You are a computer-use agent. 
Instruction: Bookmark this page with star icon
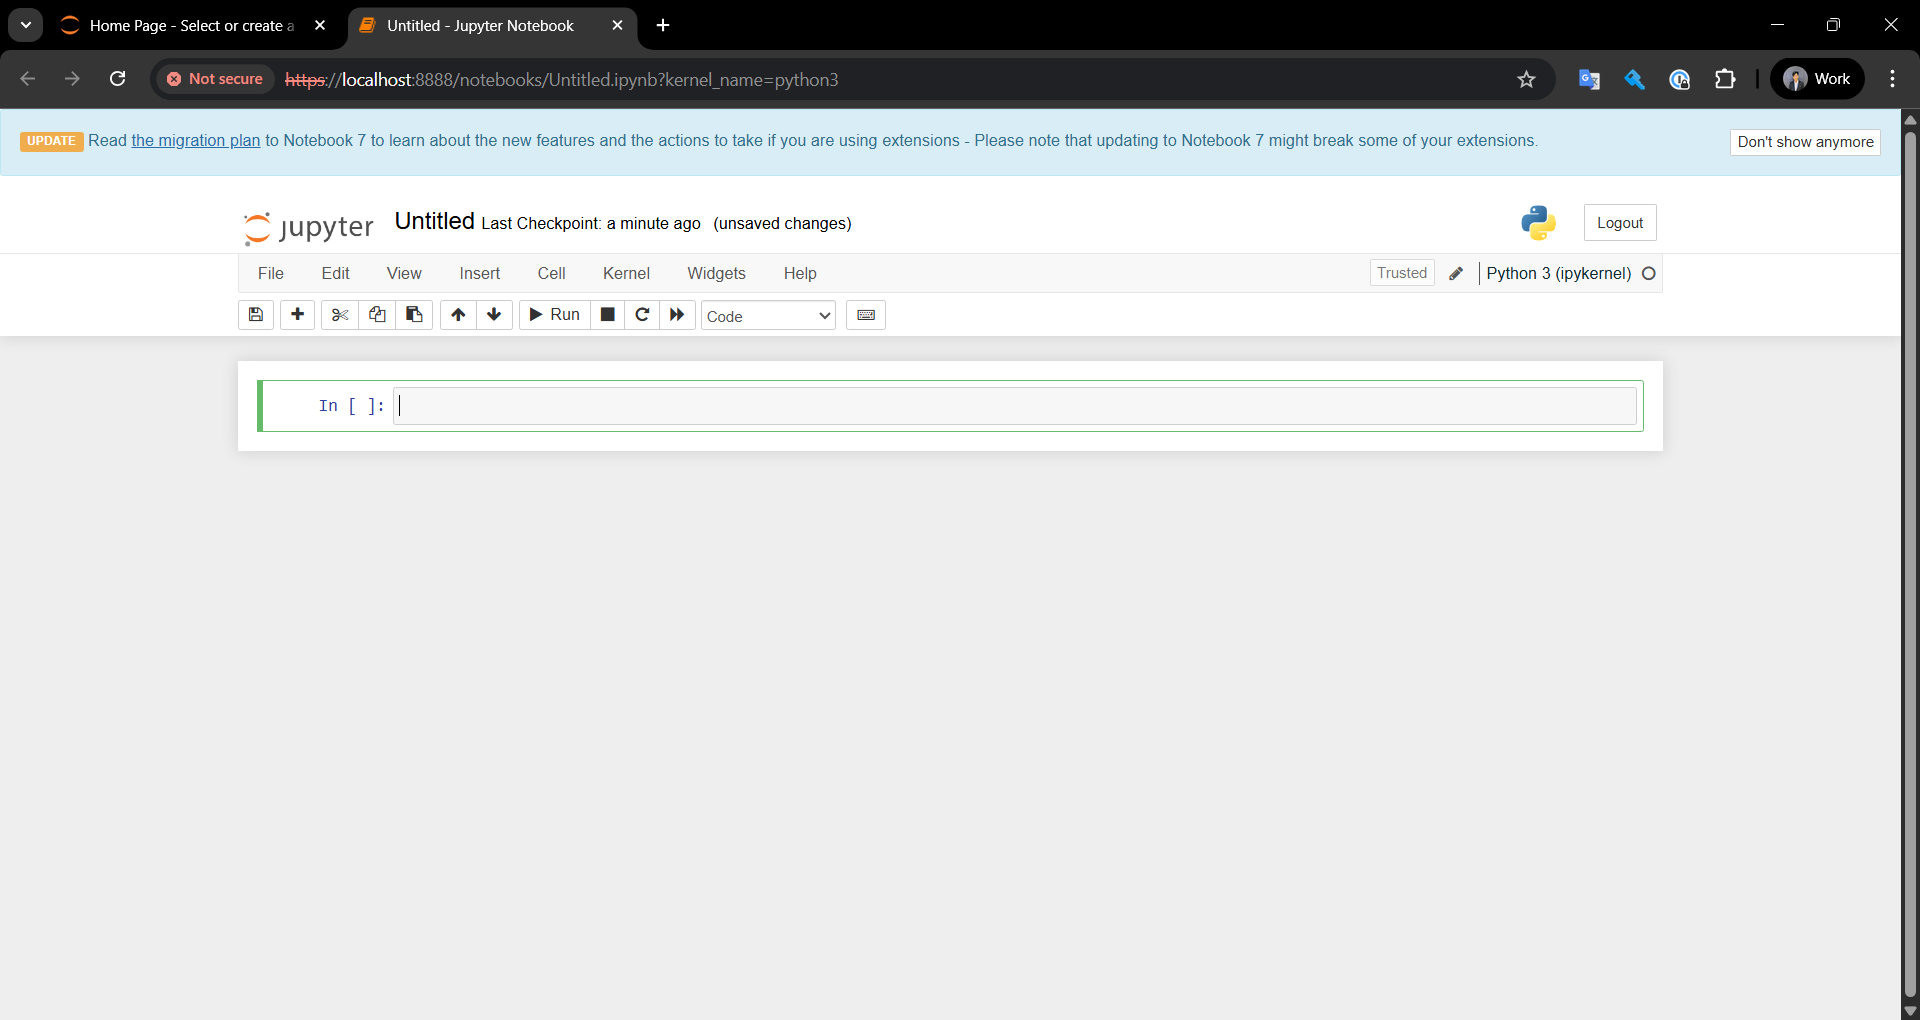[x=1526, y=79]
